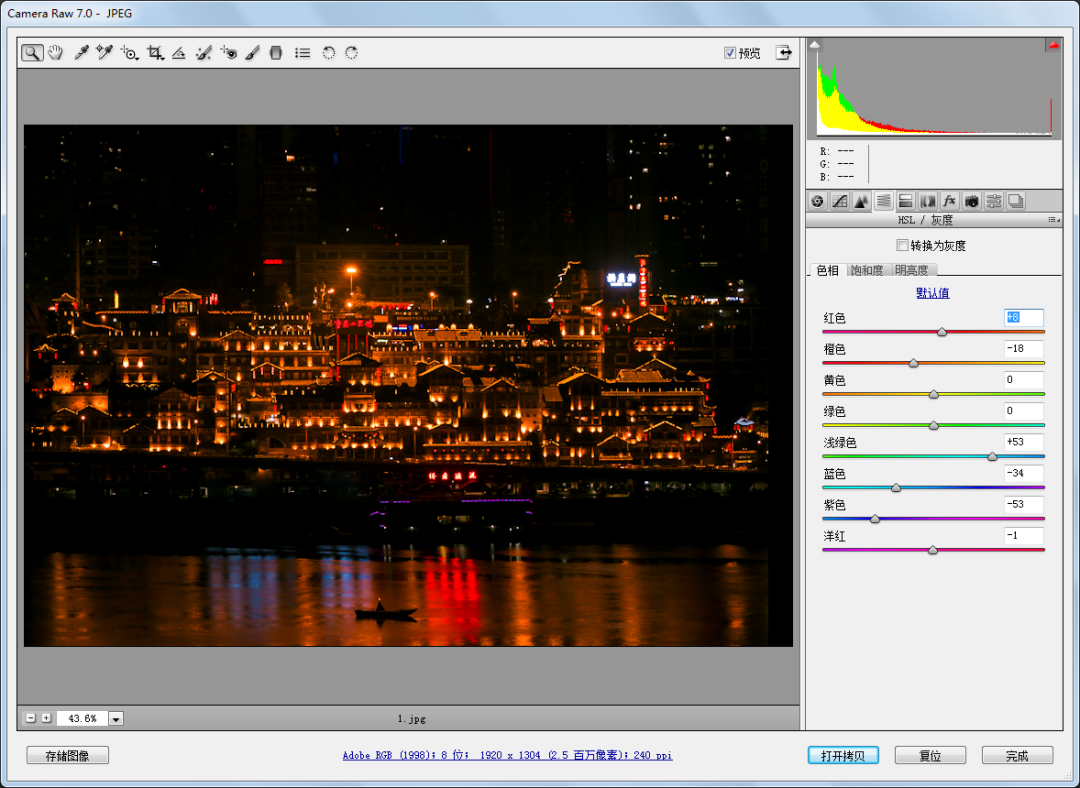Check the 转换为灰度 checkbox

(x=902, y=245)
